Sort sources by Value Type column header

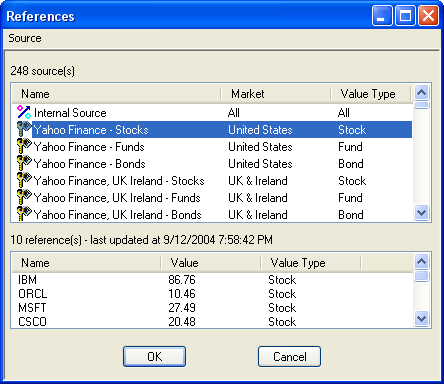pos(371,94)
